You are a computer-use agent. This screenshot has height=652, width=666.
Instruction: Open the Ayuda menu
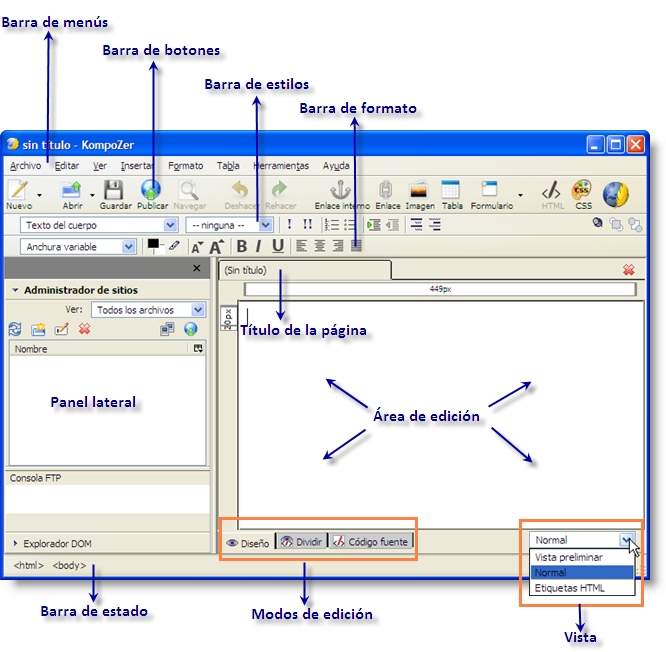(x=336, y=166)
